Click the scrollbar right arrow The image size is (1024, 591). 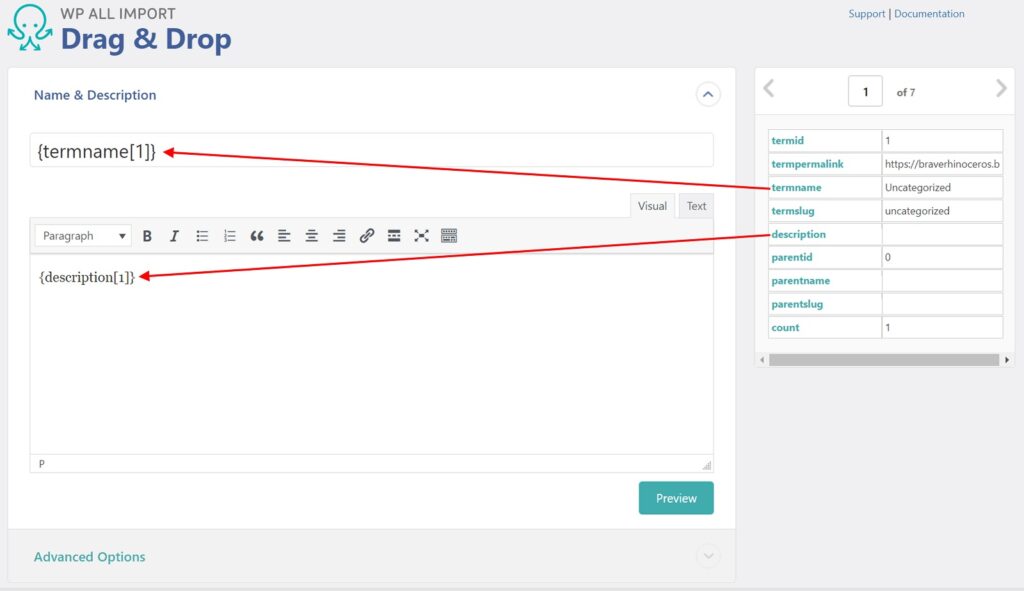pos(1007,360)
